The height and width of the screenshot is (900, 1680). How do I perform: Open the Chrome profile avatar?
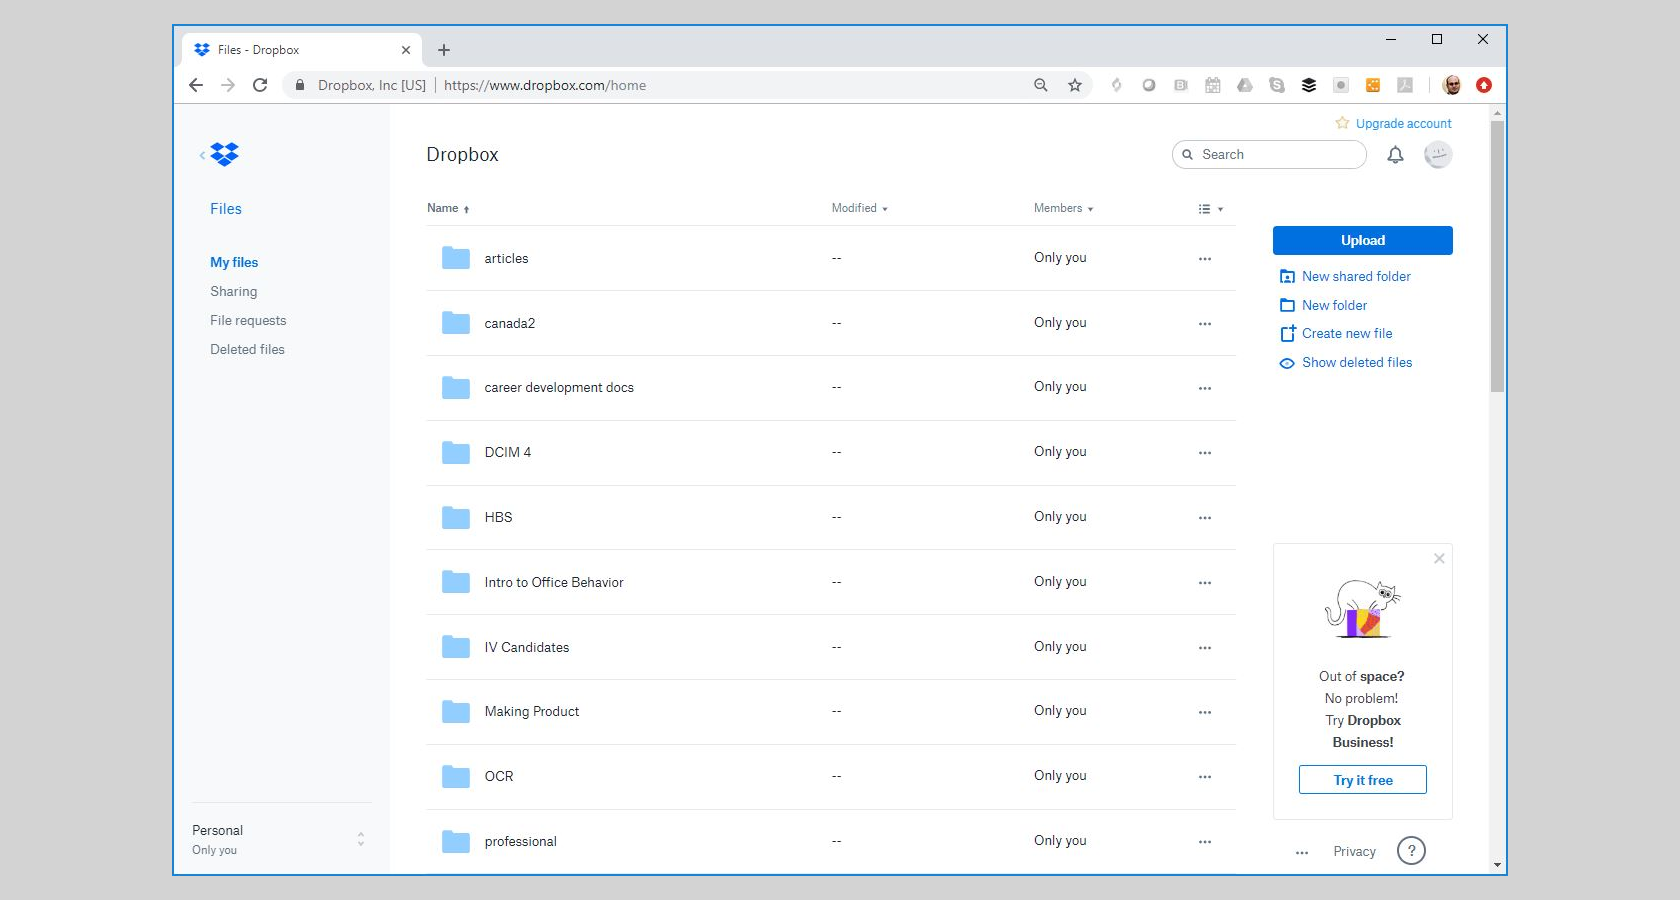tap(1452, 85)
